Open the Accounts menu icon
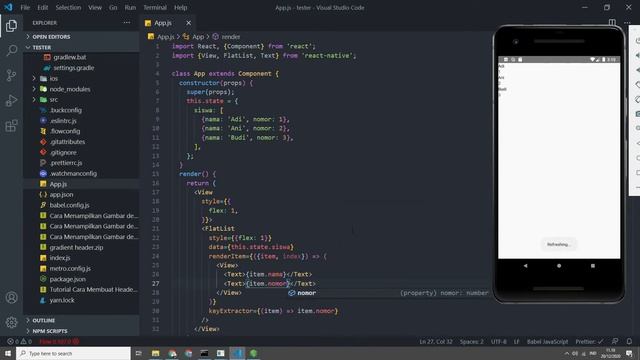Image resolution: width=640 pixels, height=360 pixels. (x=11, y=298)
